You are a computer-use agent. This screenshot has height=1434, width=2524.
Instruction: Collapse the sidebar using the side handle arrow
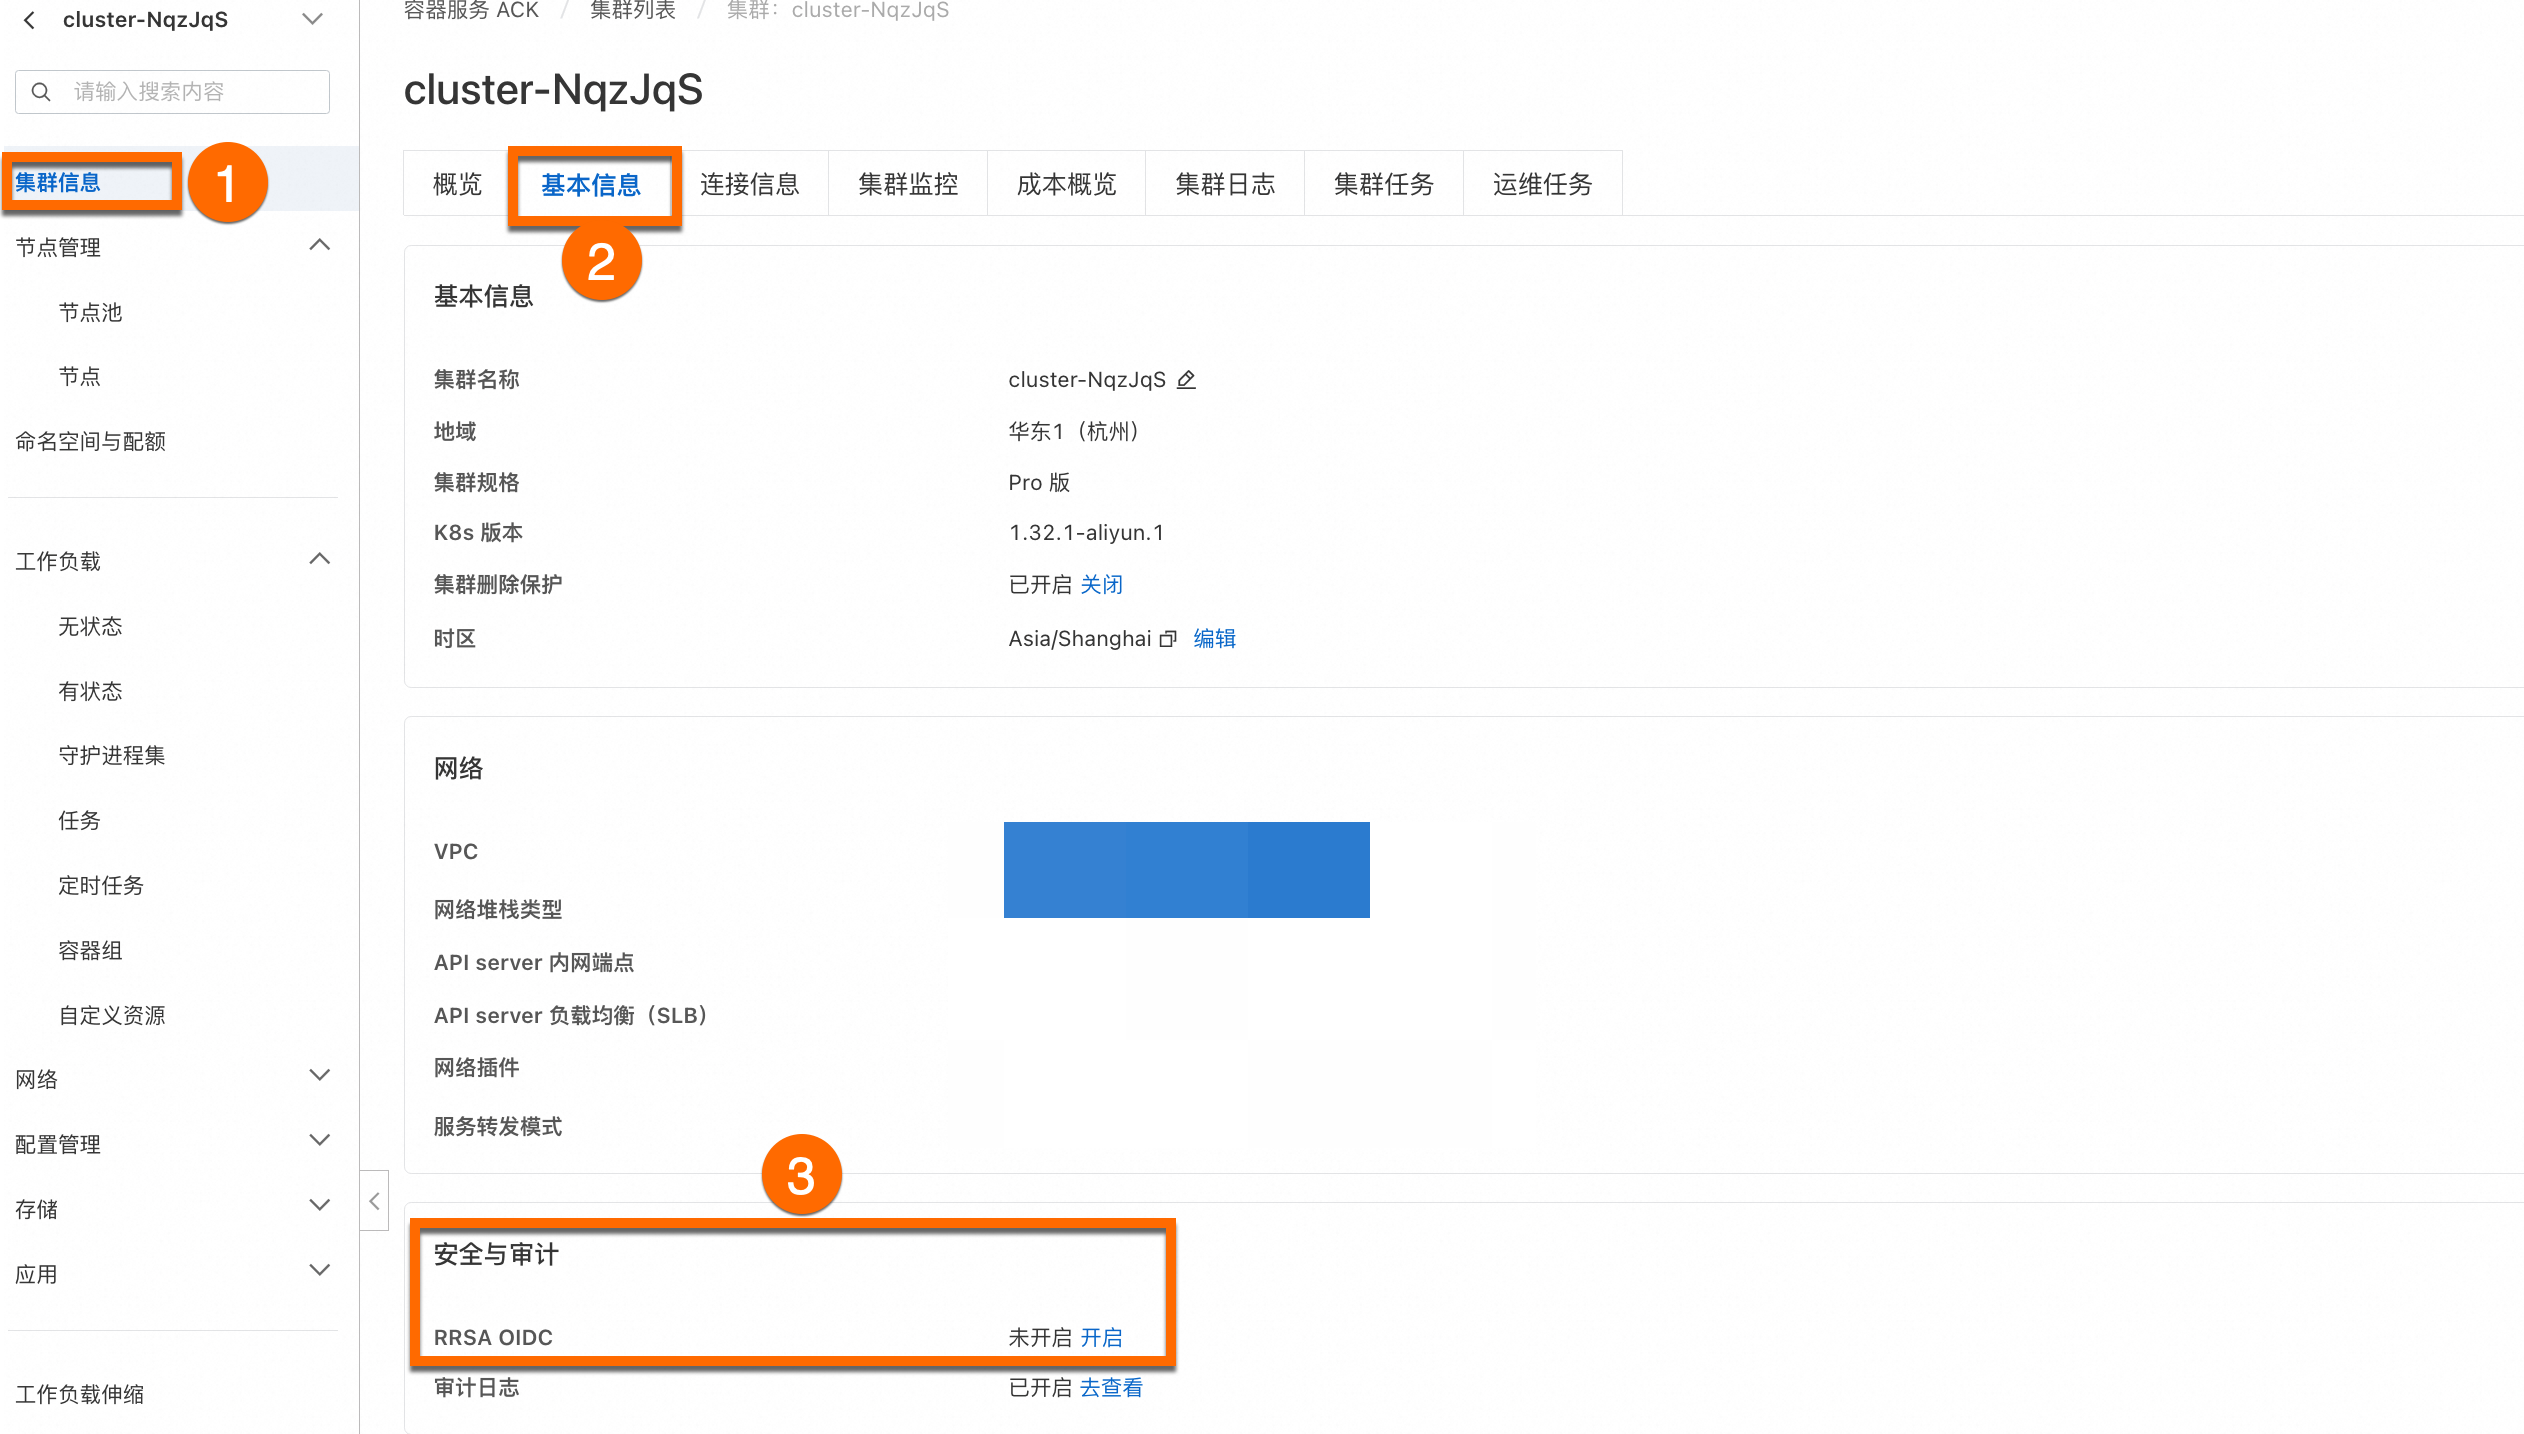(x=374, y=1201)
